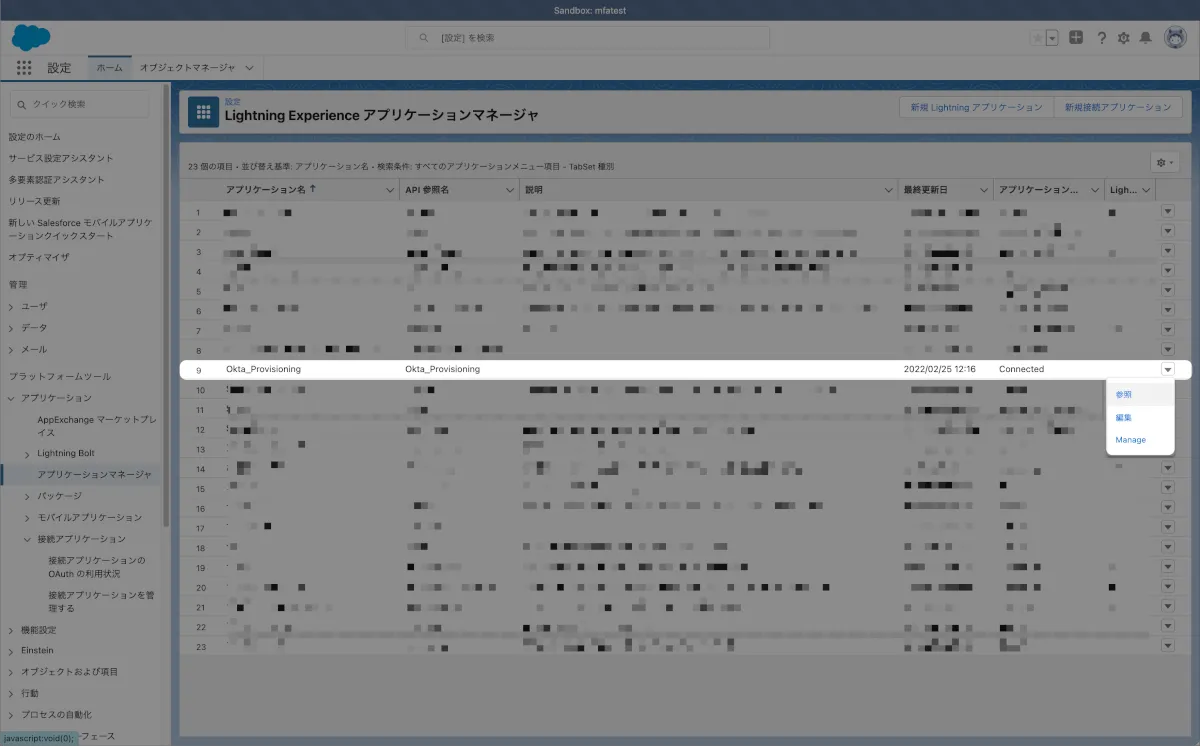
Task: Expand the ユーザ sidebar node
Action: tap(12, 306)
